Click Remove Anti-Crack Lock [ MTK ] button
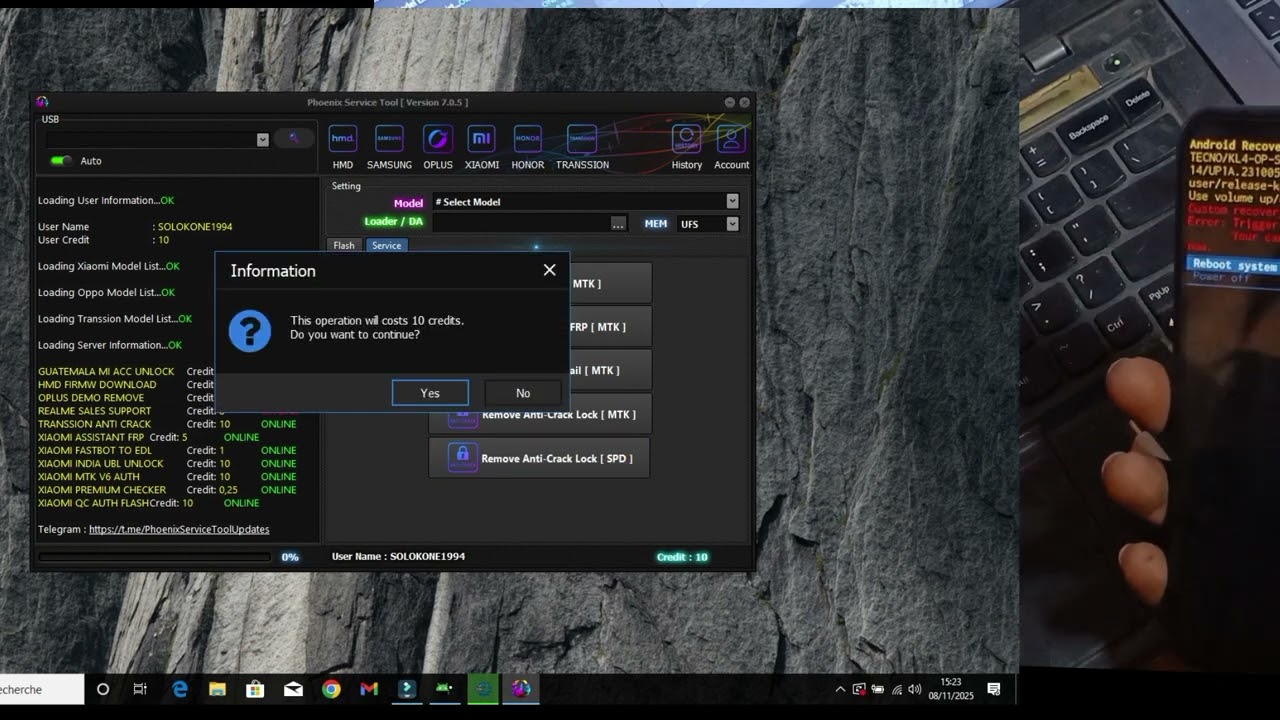The width and height of the screenshot is (1280, 720). click(540, 414)
